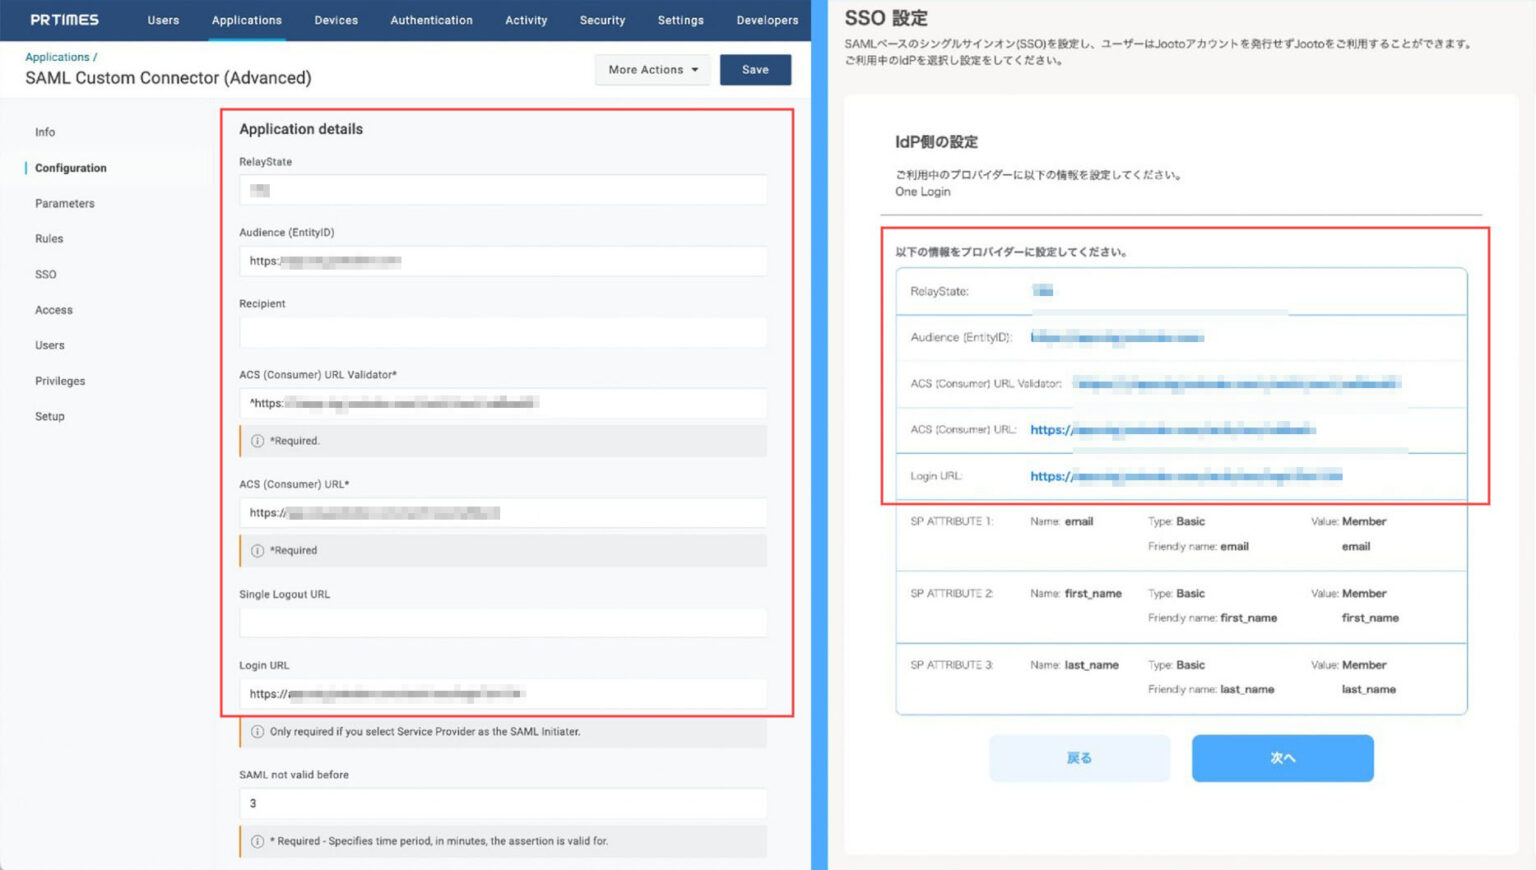Open the Developers menu
The image size is (1536, 870).
[767, 20]
